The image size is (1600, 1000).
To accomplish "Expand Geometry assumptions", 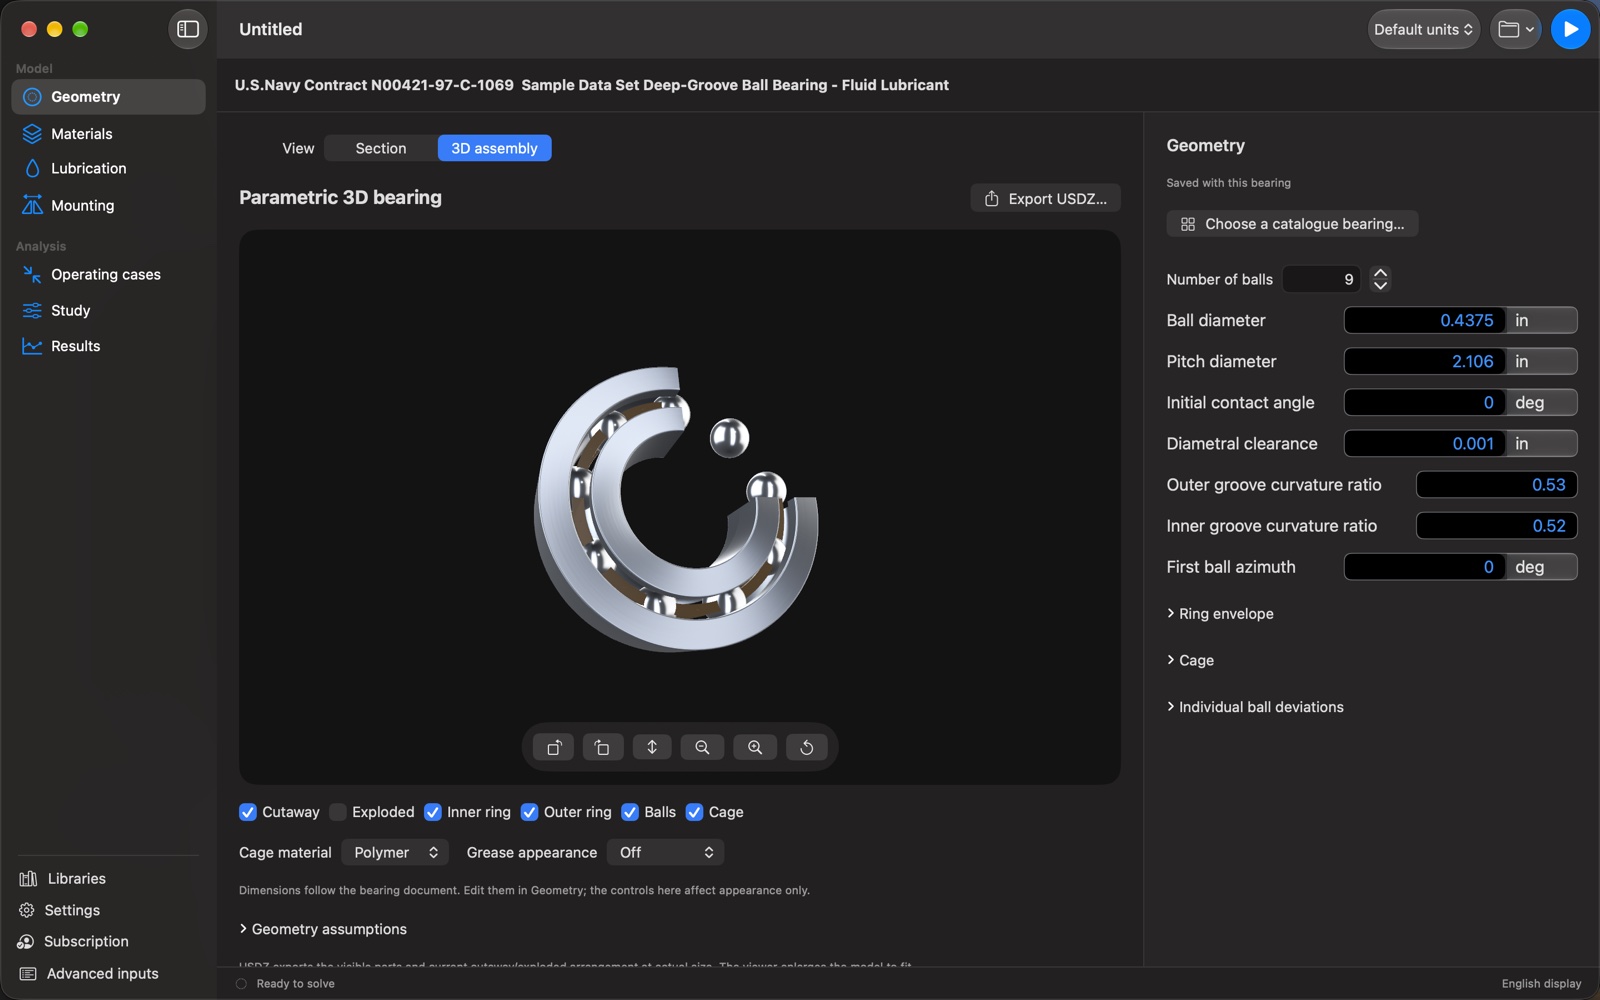I will click(x=323, y=929).
